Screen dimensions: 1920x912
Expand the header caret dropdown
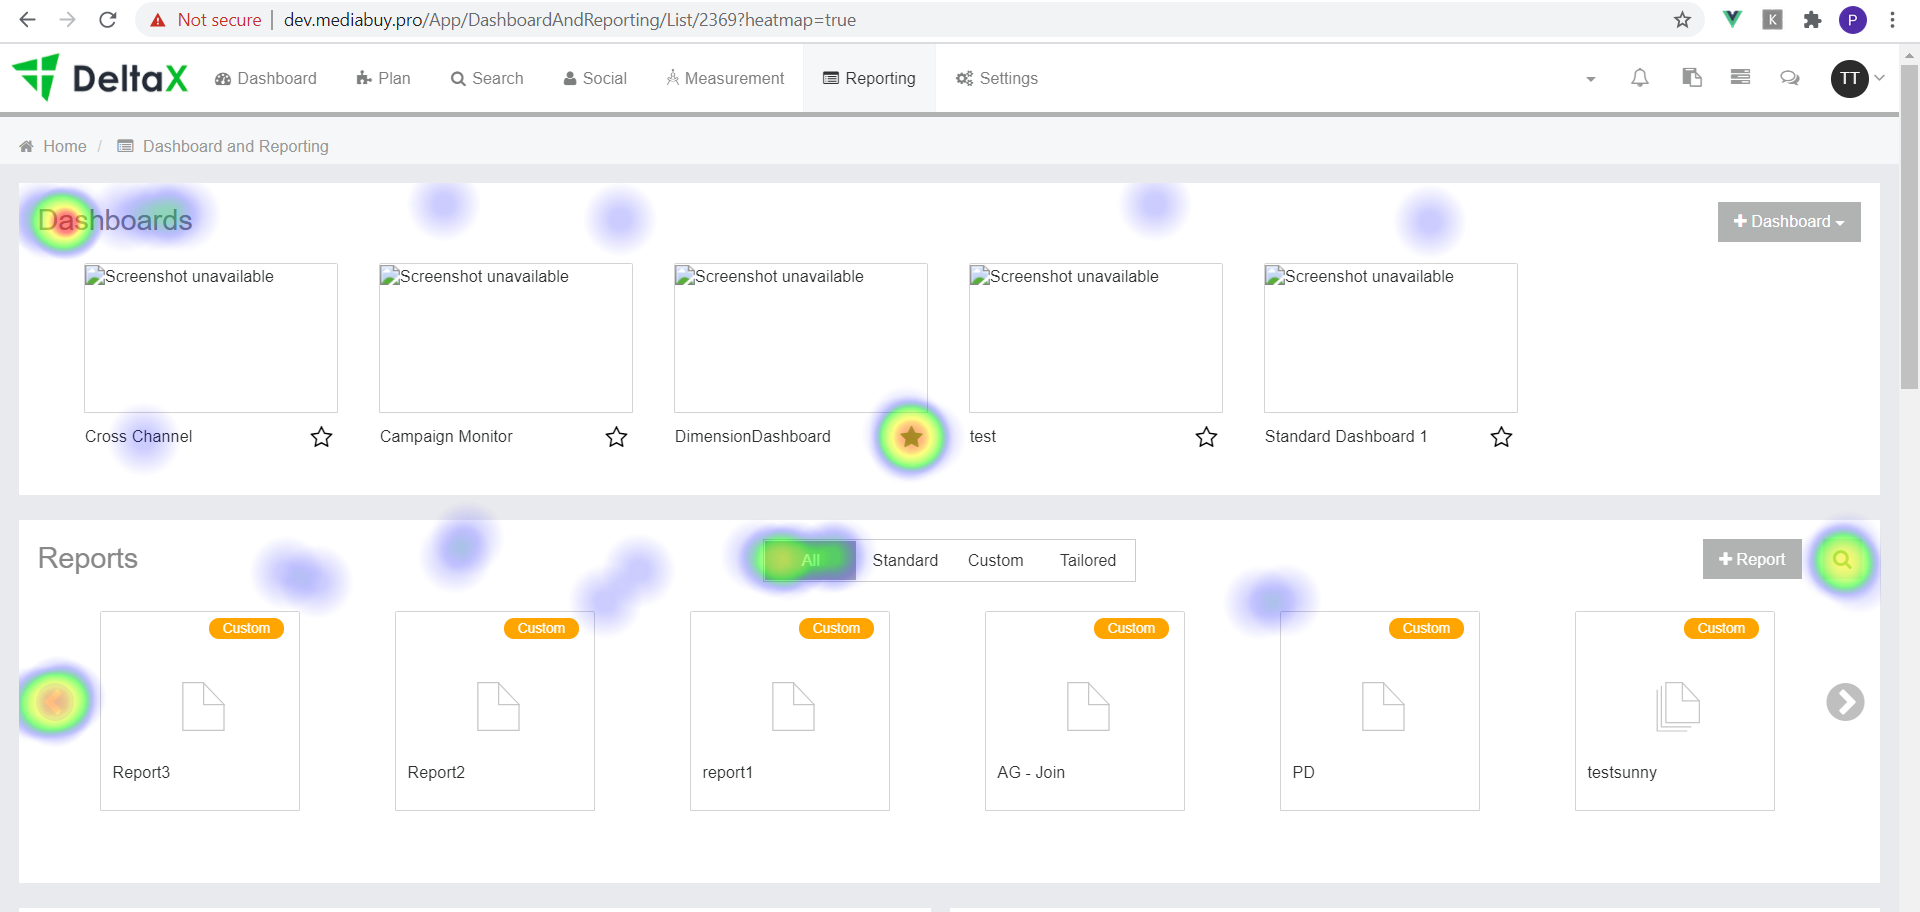(1591, 79)
